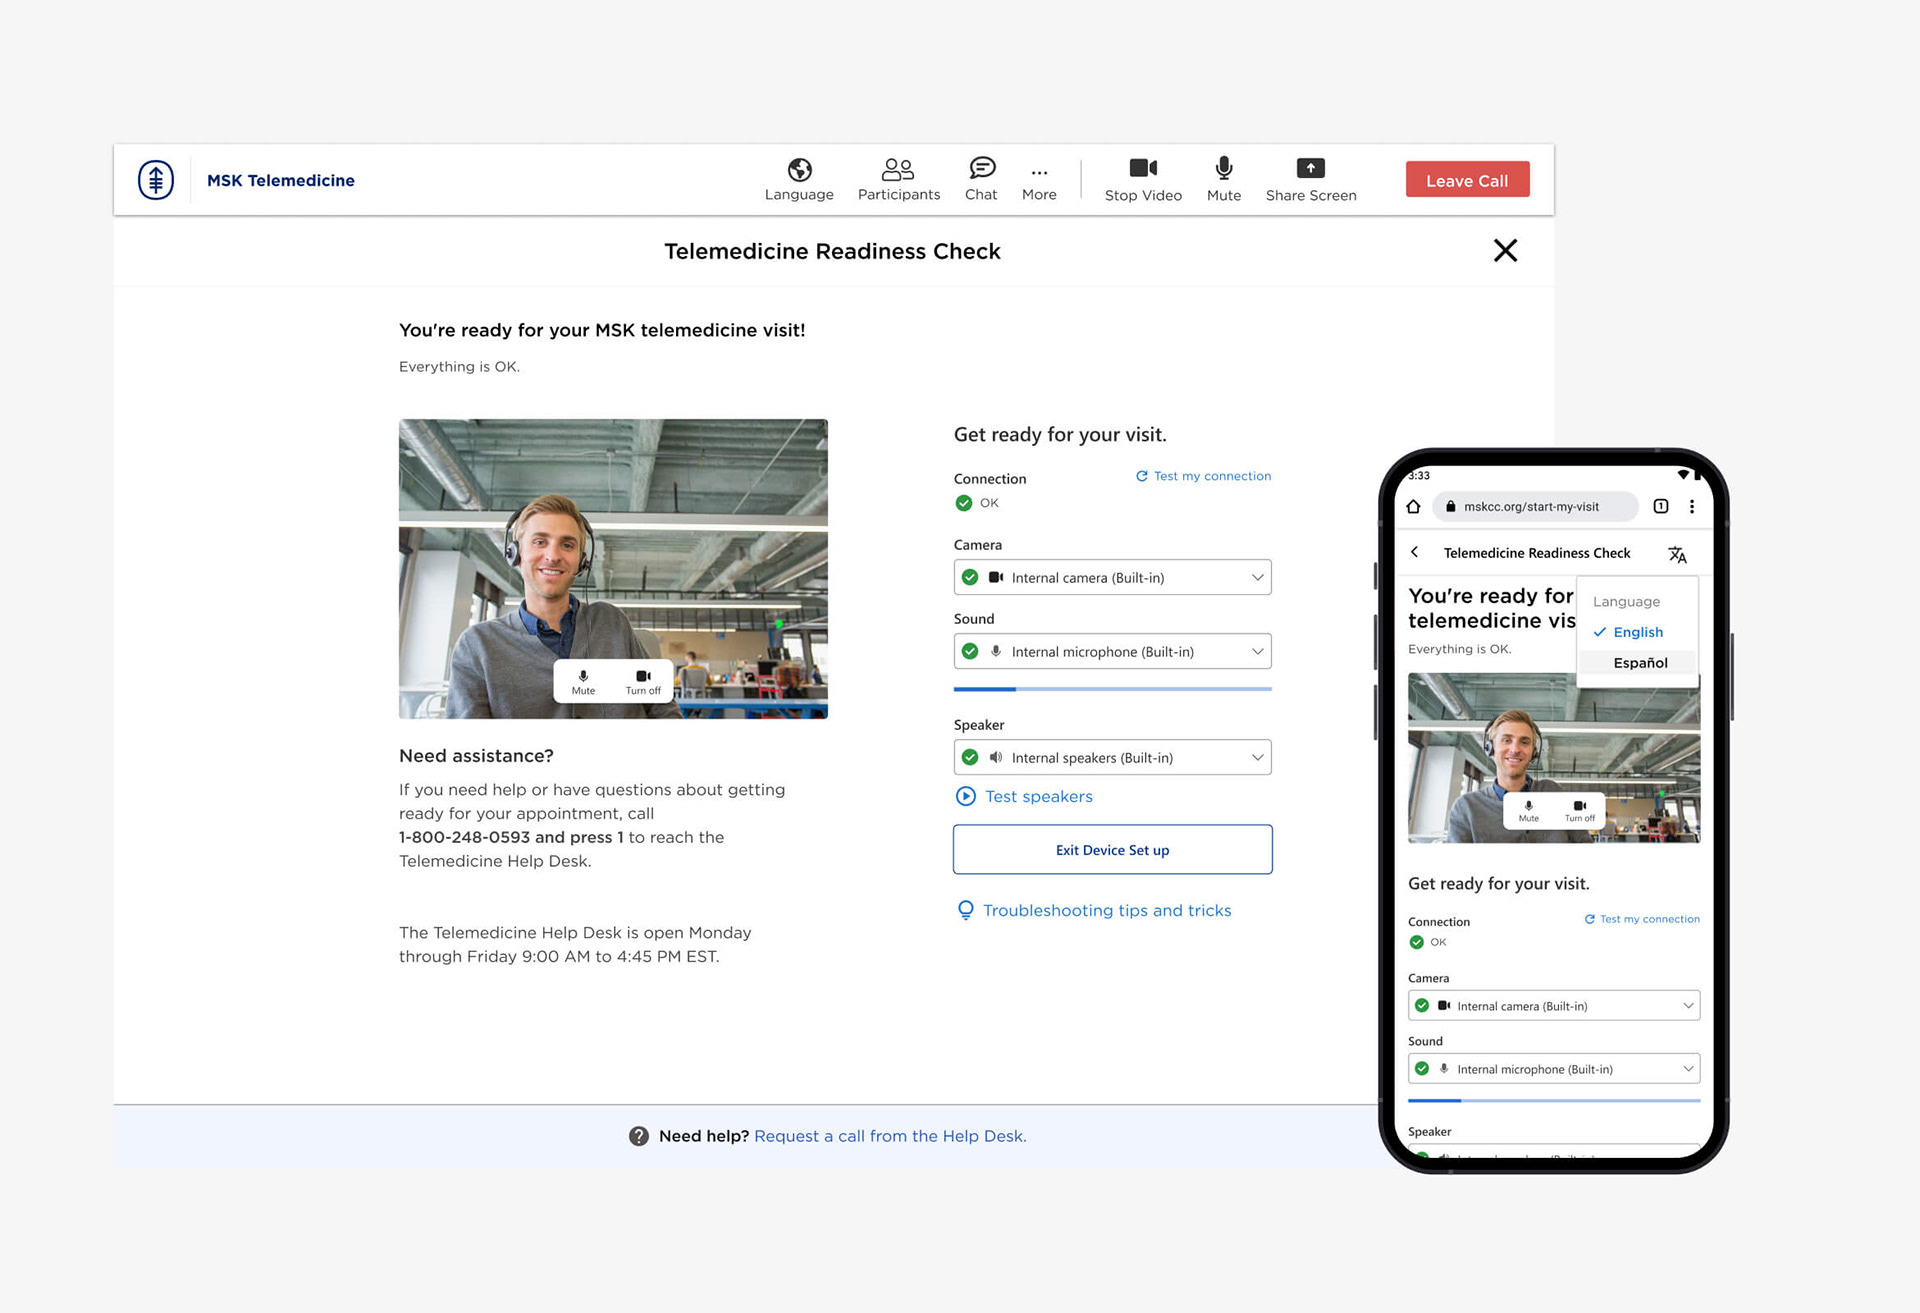The width and height of the screenshot is (1920, 1313).
Task: Expand the Internal microphone dropdown
Action: point(1112,651)
